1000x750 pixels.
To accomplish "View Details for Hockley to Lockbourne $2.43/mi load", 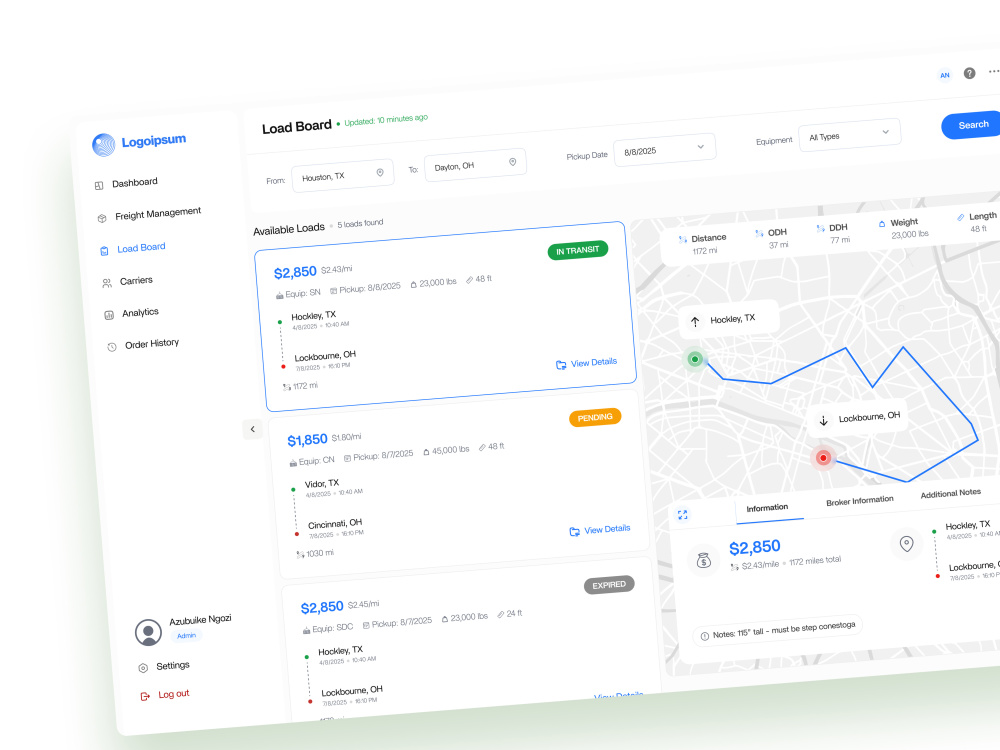I will [x=587, y=363].
